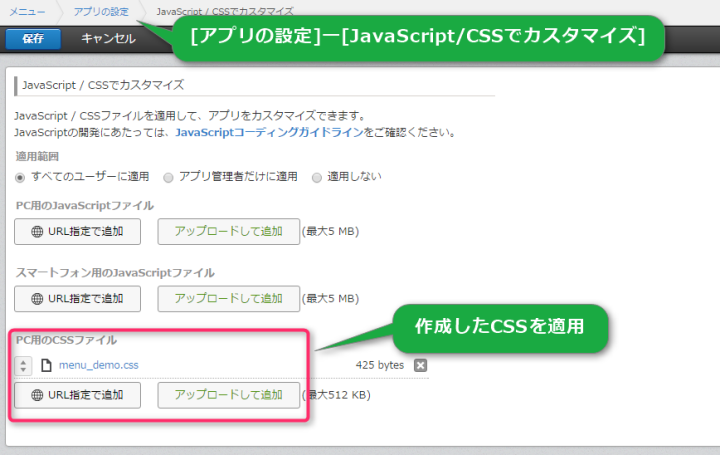Choose the 適用しない radio option
The width and height of the screenshot is (720, 455).
(x=317, y=177)
